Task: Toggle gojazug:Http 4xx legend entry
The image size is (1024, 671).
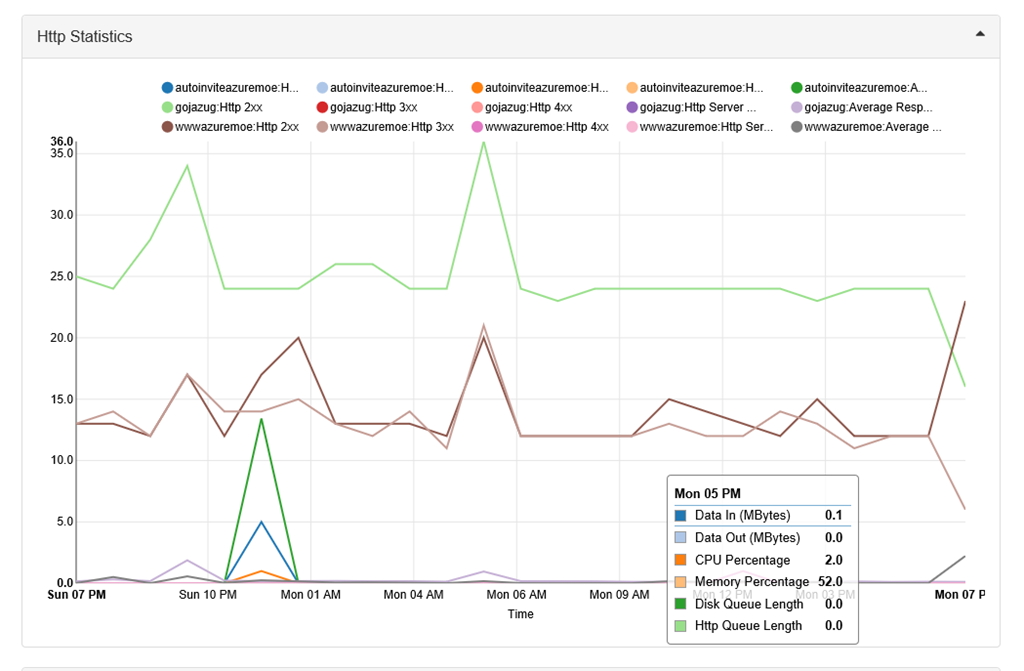Action: (x=522, y=107)
